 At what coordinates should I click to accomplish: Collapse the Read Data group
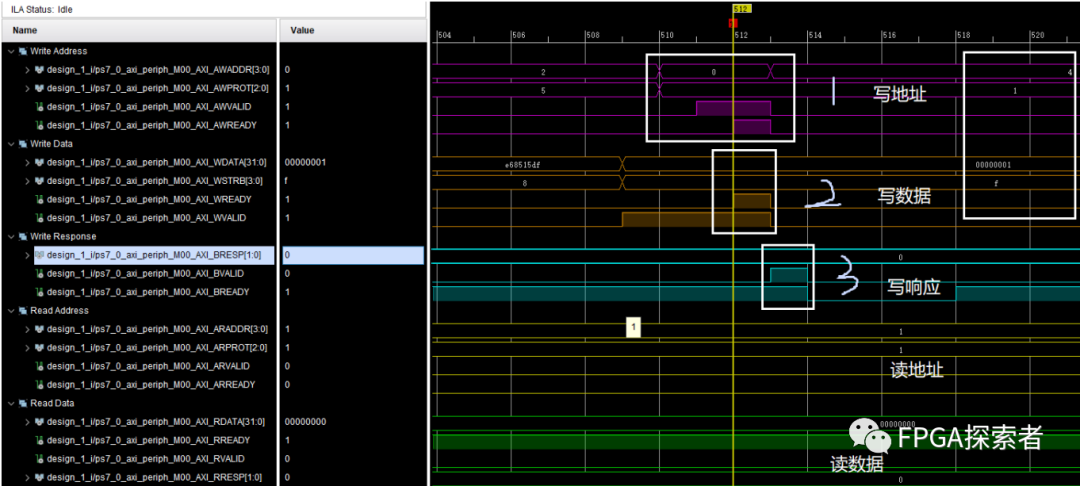[x=11, y=403]
